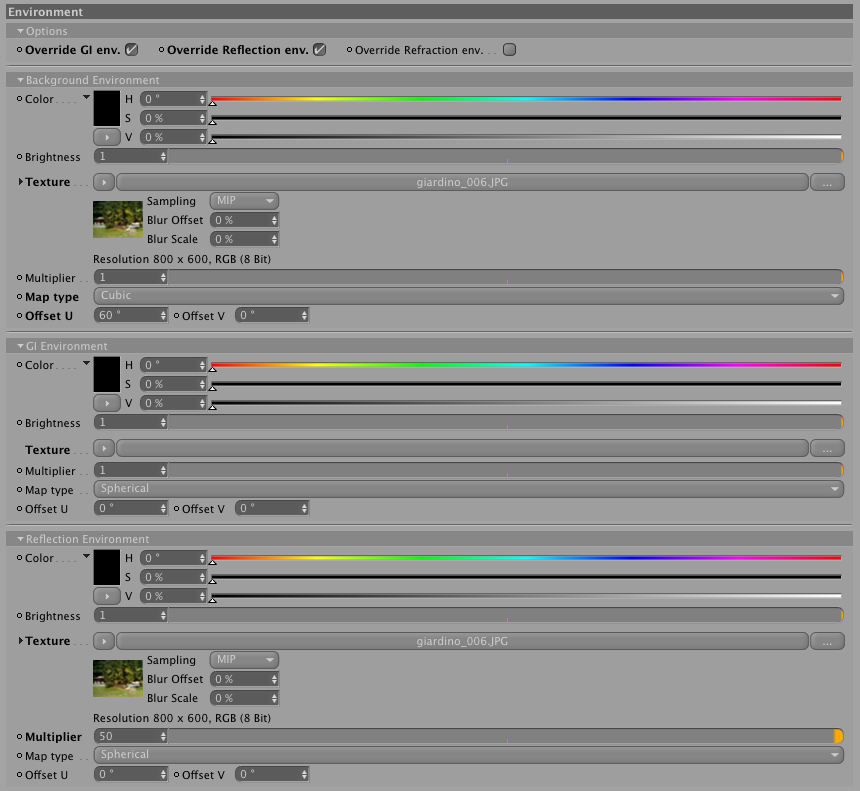Viewport: 860px width, 791px height.
Task: Open GI Map type Spherical dropdown
Action: (468, 489)
